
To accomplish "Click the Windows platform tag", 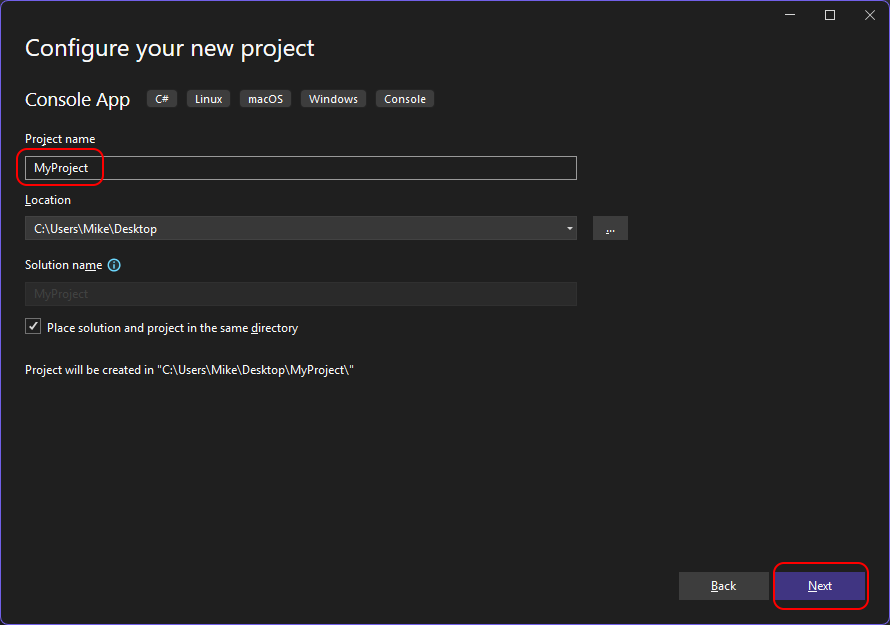I will click(333, 99).
